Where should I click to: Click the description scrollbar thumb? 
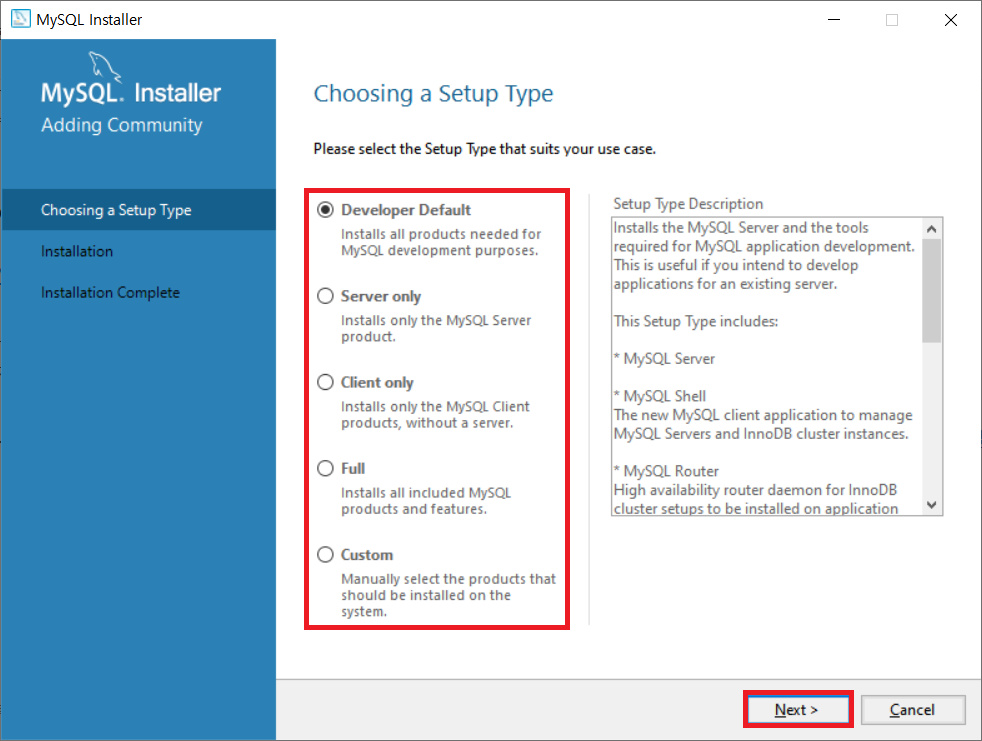[x=931, y=291]
